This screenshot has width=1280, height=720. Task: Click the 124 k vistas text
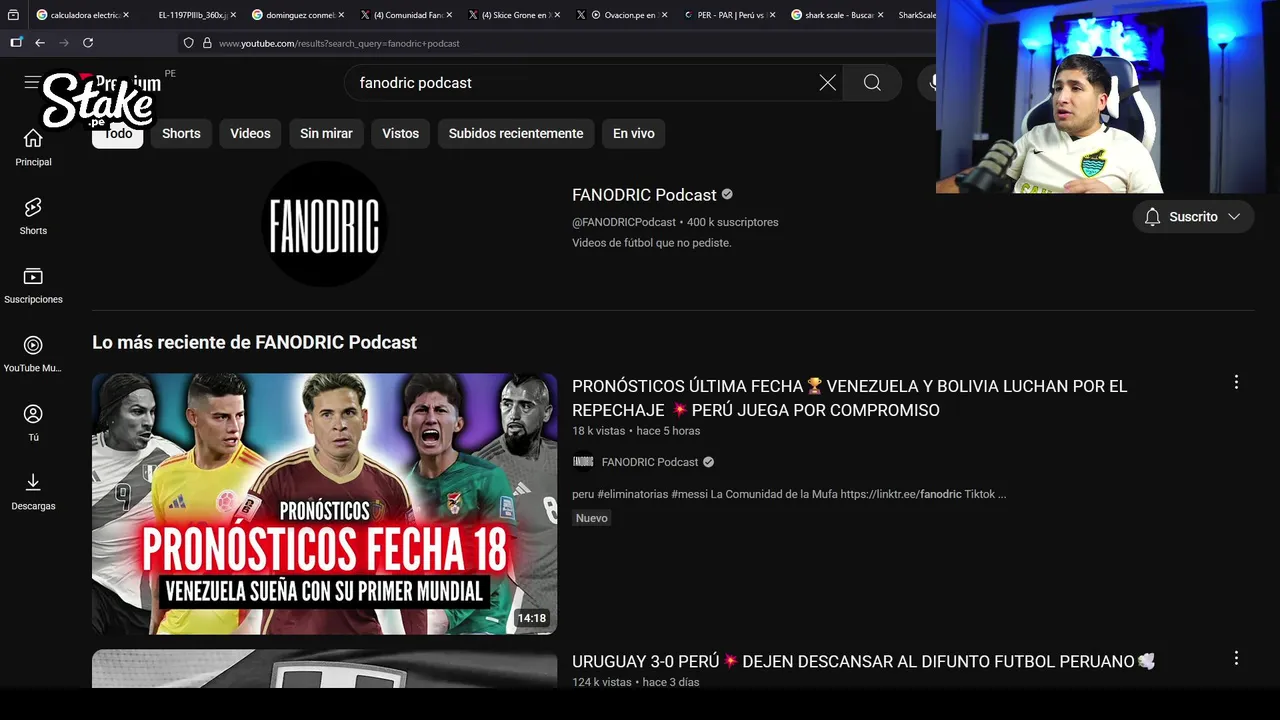point(602,682)
